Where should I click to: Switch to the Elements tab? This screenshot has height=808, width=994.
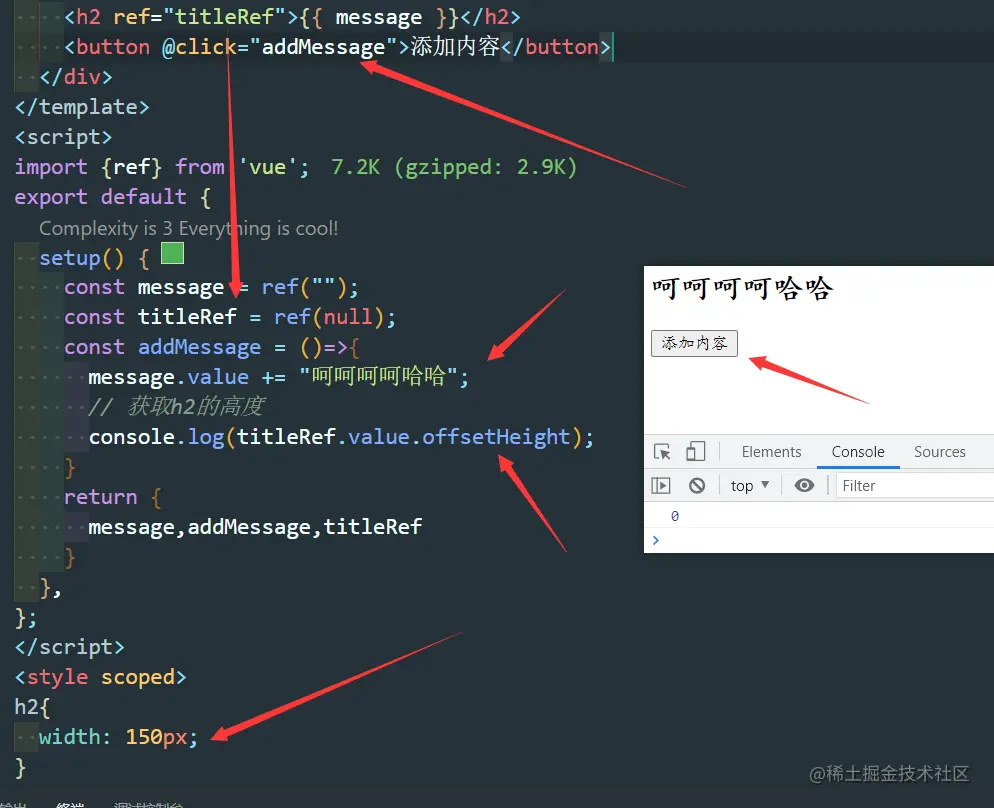point(771,452)
